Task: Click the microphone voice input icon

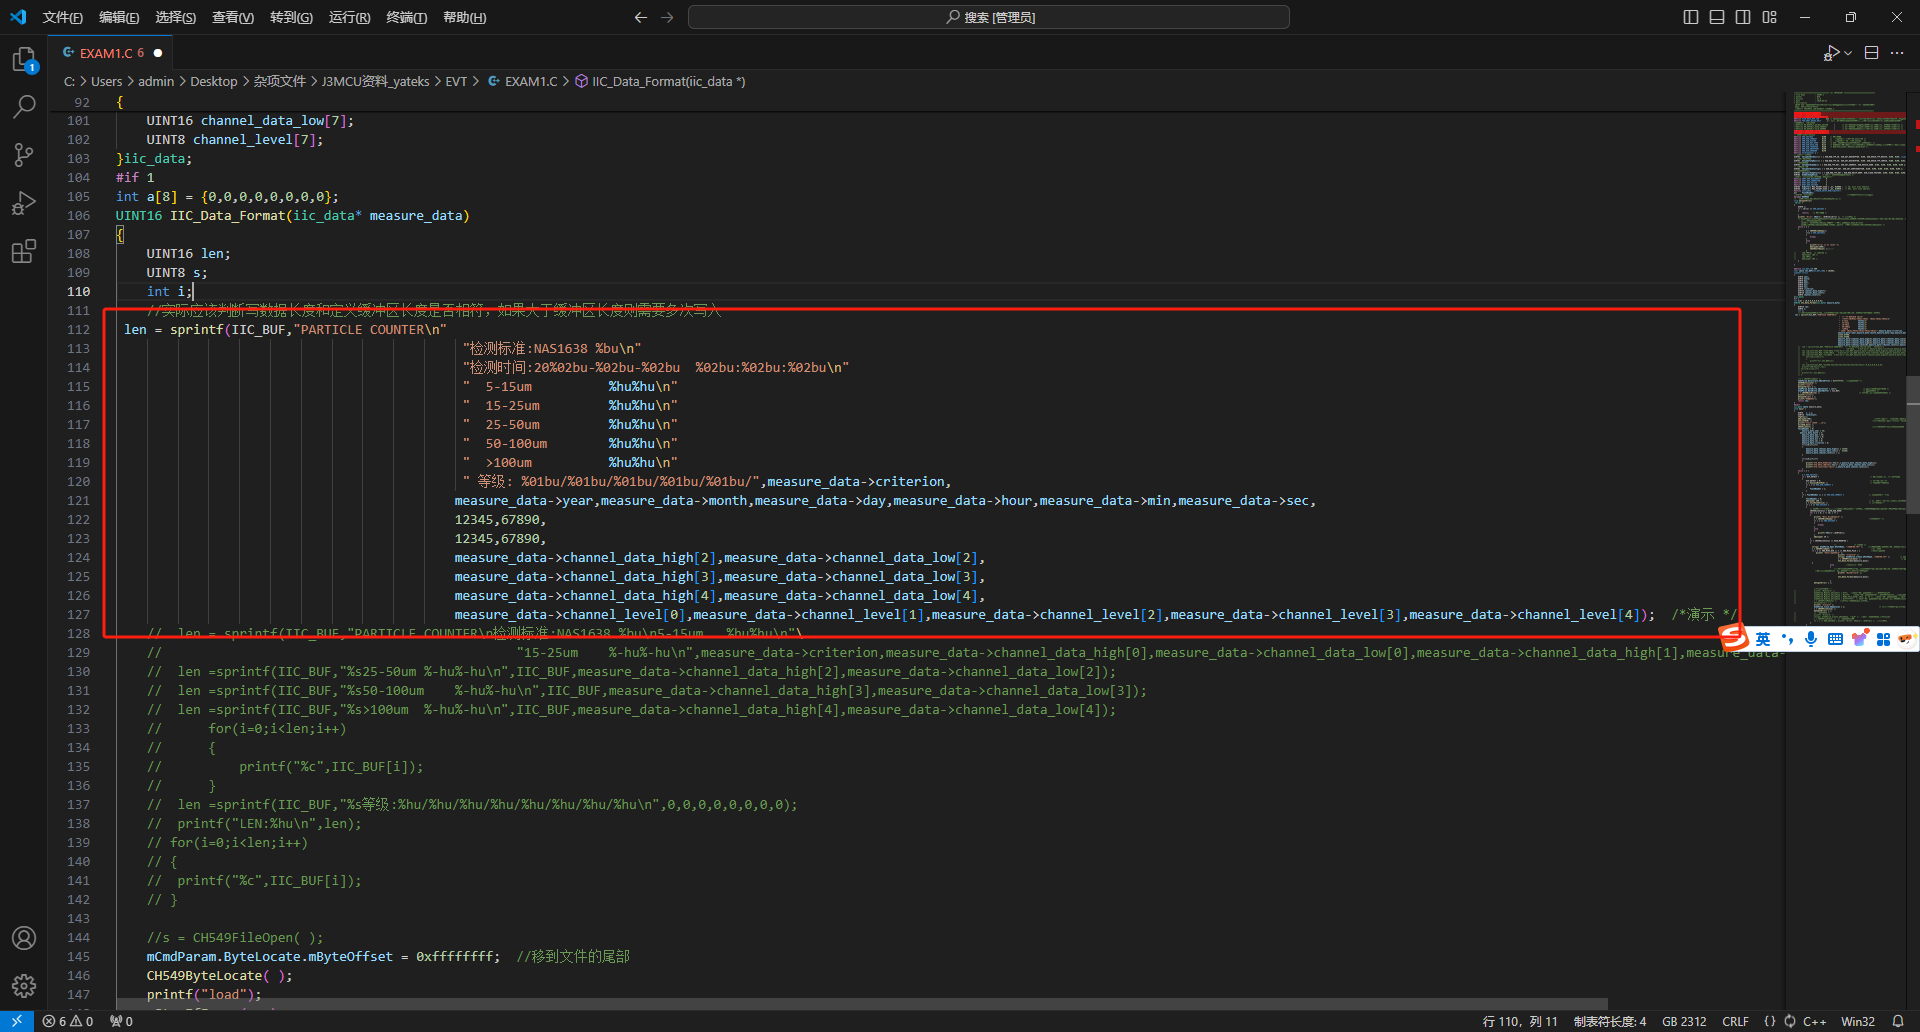Action: point(1811,639)
